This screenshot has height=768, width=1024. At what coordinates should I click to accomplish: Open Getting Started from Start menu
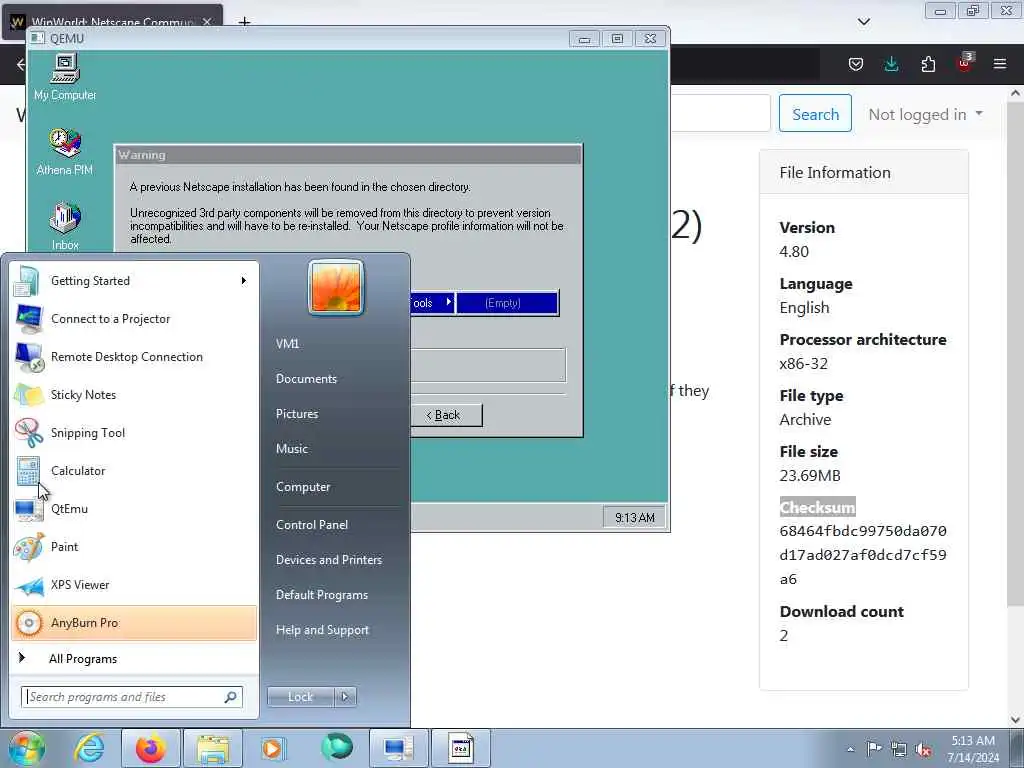(x=134, y=281)
